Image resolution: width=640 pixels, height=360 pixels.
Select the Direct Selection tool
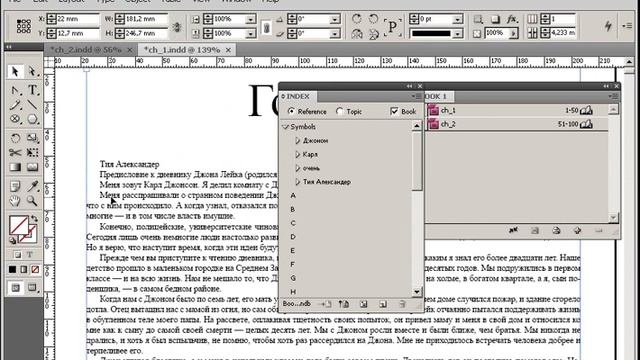coord(32,71)
